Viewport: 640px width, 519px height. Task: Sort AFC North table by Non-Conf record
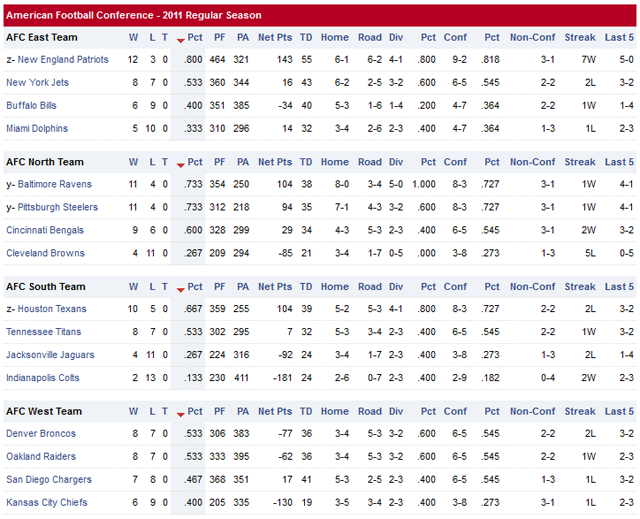click(533, 162)
